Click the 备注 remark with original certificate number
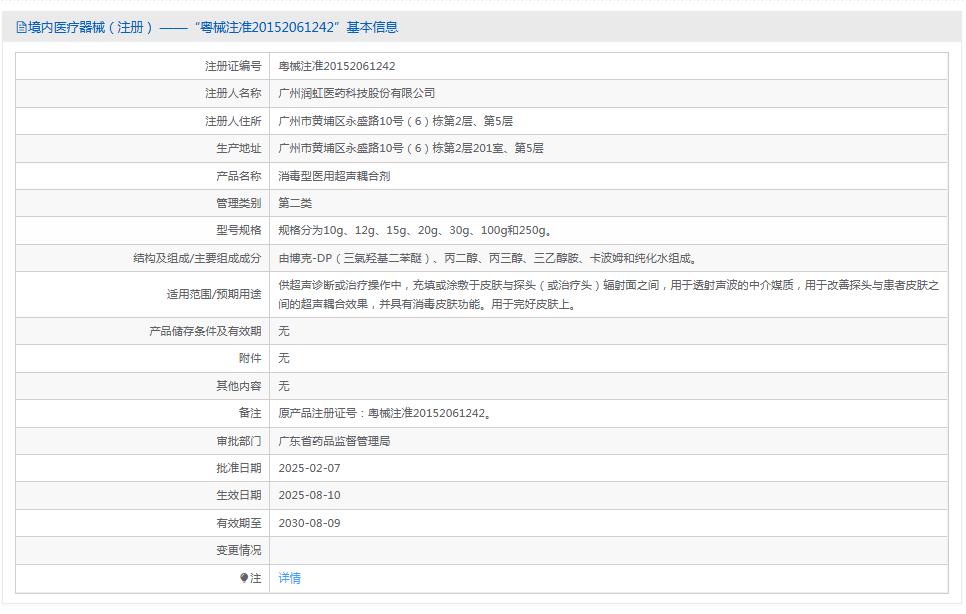966x614 pixels. coord(384,413)
